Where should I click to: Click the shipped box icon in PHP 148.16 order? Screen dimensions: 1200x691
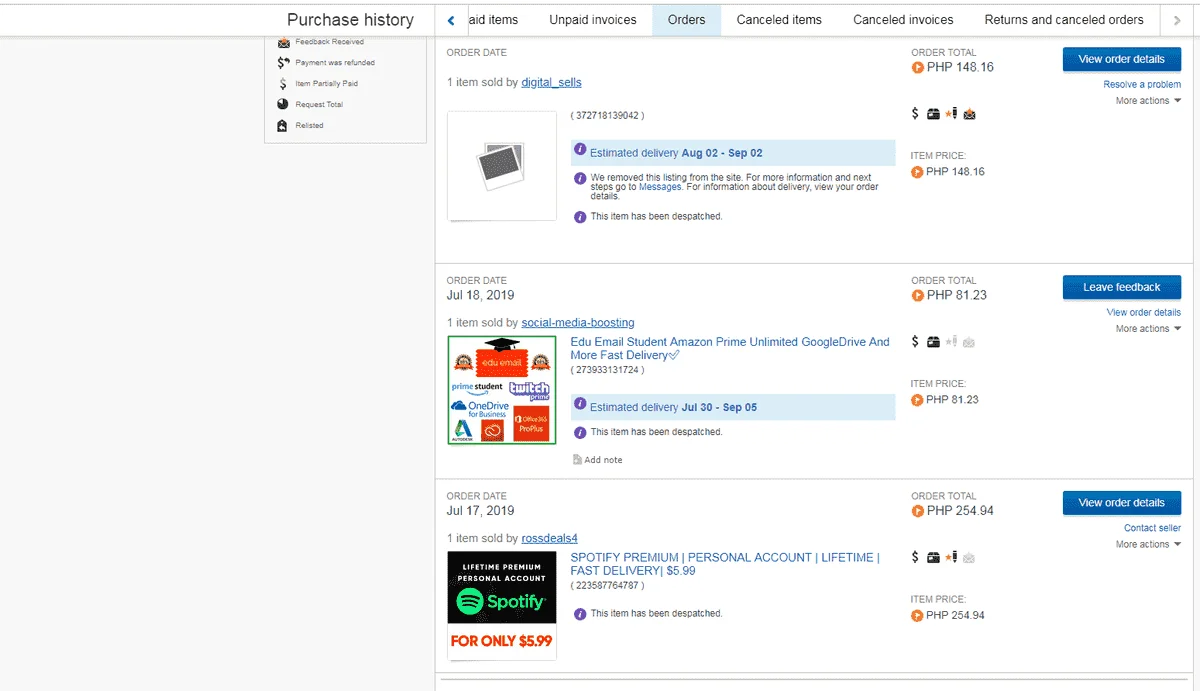point(933,114)
